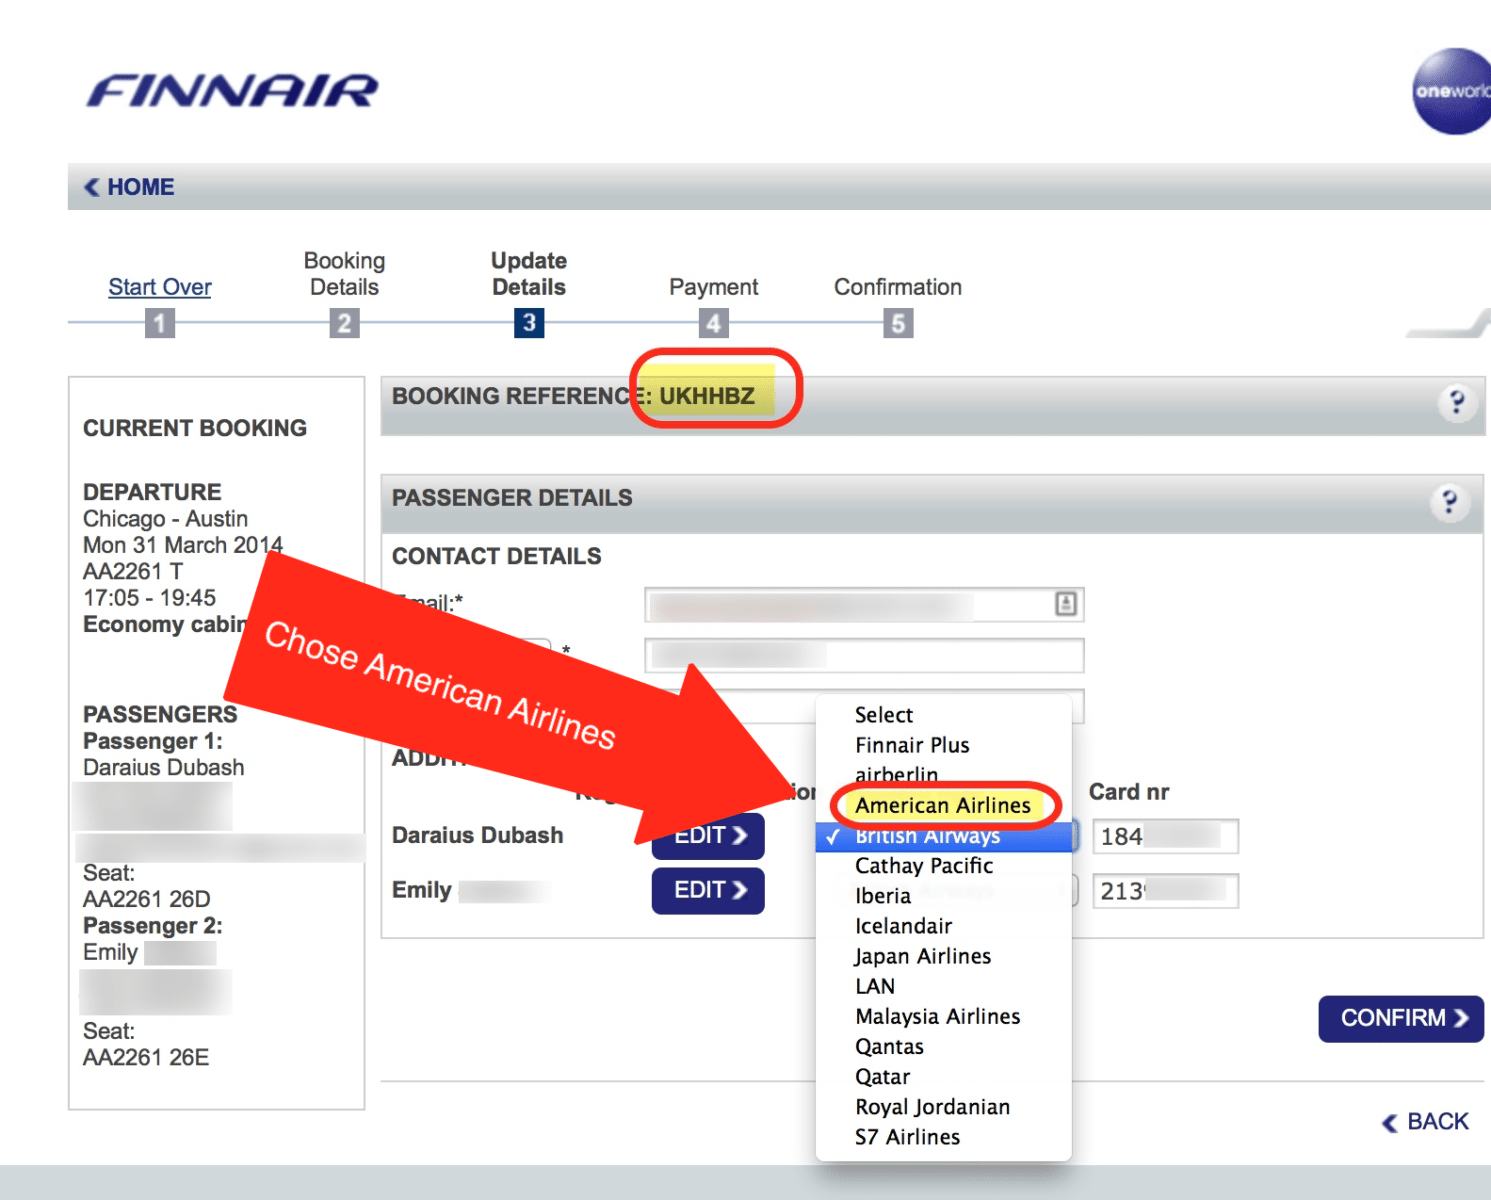Open Booking Details step
The width and height of the screenshot is (1491, 1200).
tap(344, 274)
